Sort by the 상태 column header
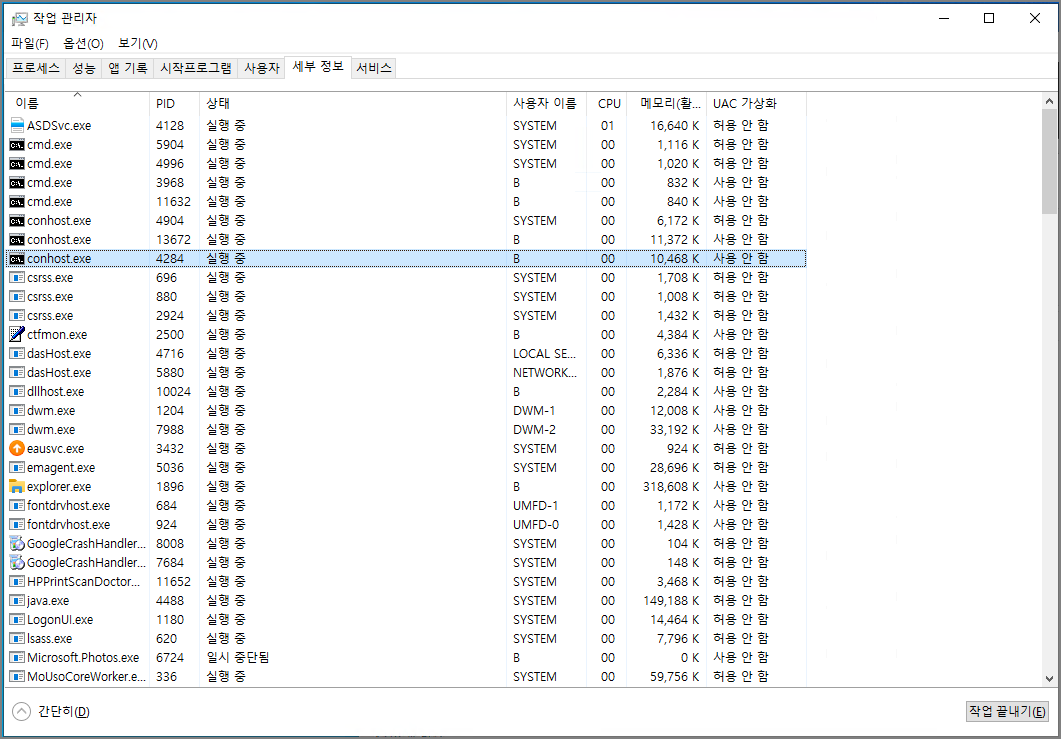The image size is (1061, 739). [x=353, y=104]
